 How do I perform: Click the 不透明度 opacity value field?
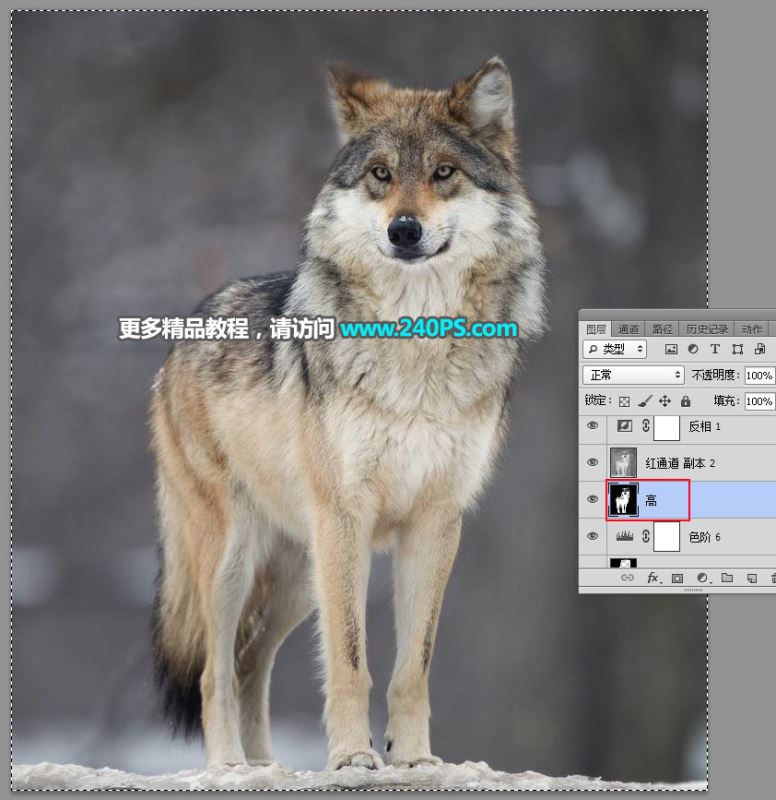click(x=759, y=376)
